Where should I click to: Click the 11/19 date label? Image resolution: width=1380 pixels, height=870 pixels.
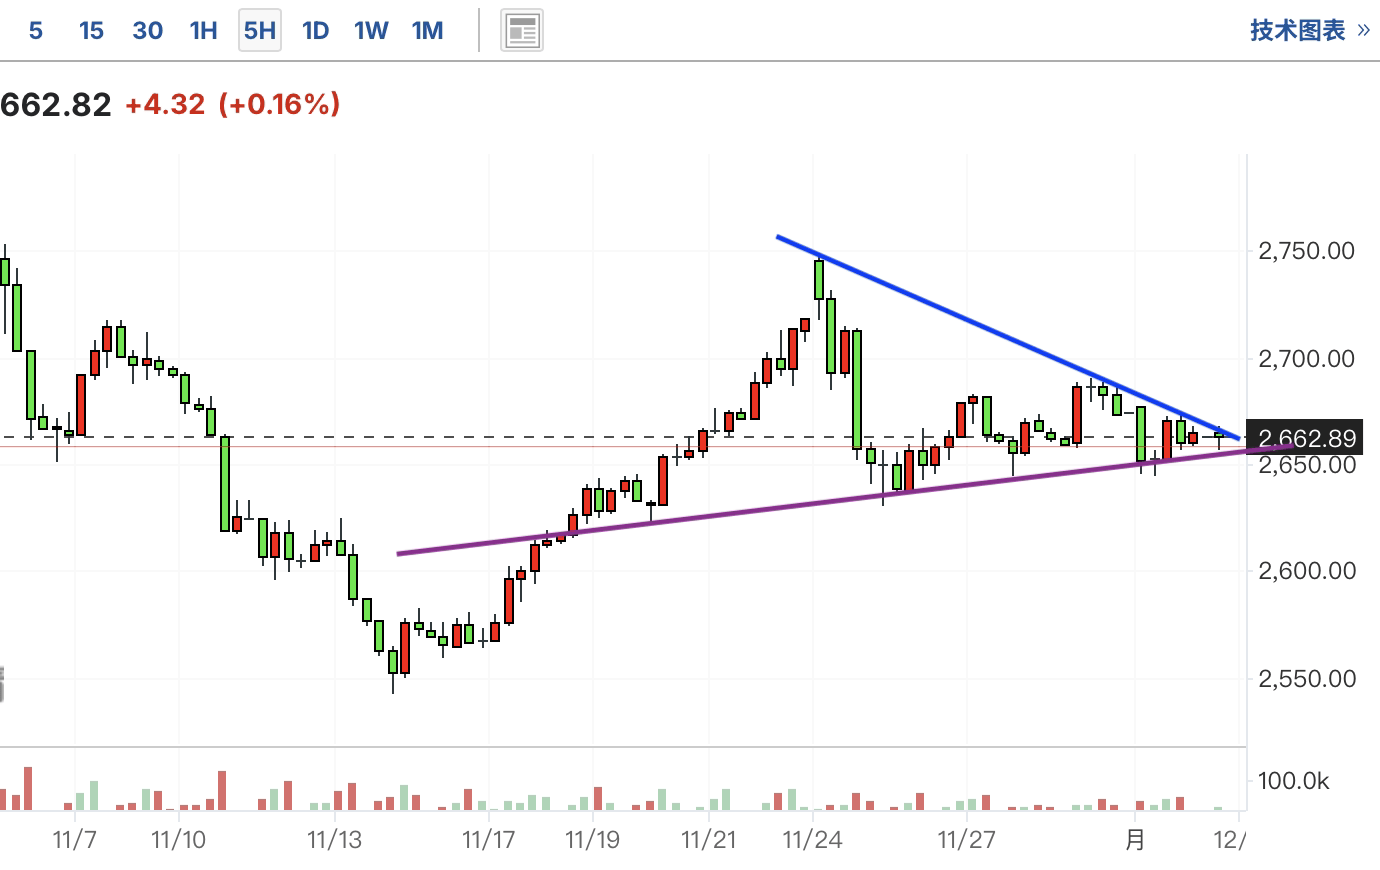click(x=592, y=839)
